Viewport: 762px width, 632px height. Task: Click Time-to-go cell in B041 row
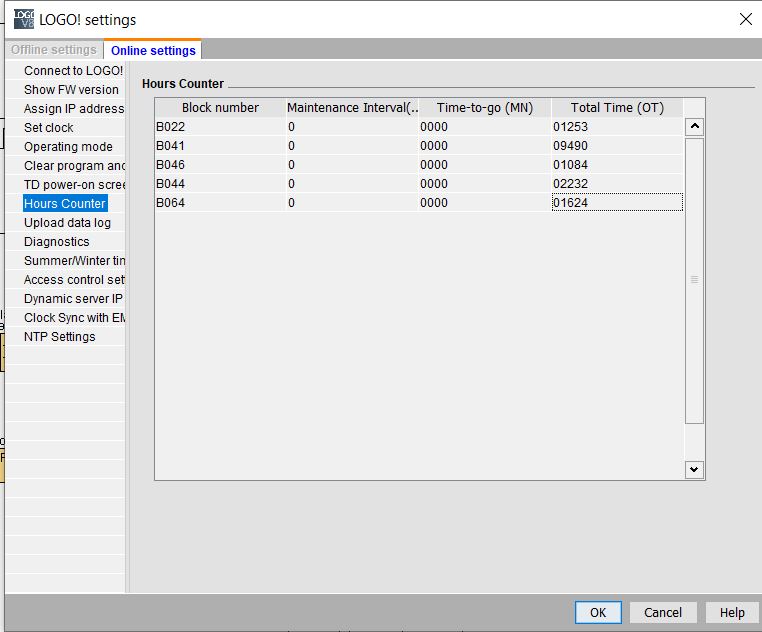click(x=485, y=146)
